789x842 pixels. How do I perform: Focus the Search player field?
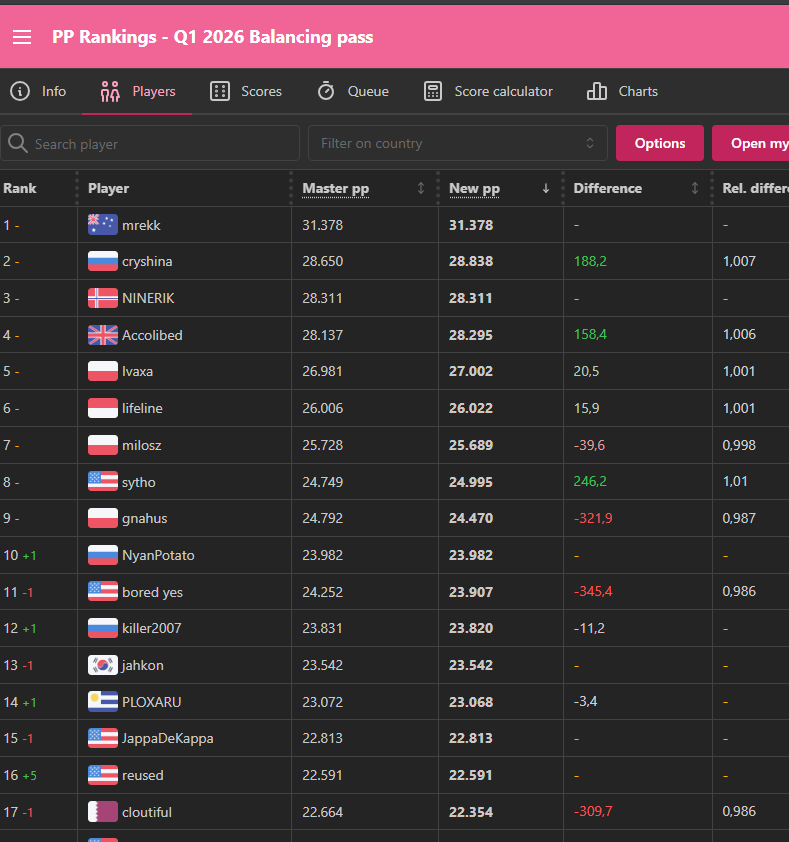150,143
